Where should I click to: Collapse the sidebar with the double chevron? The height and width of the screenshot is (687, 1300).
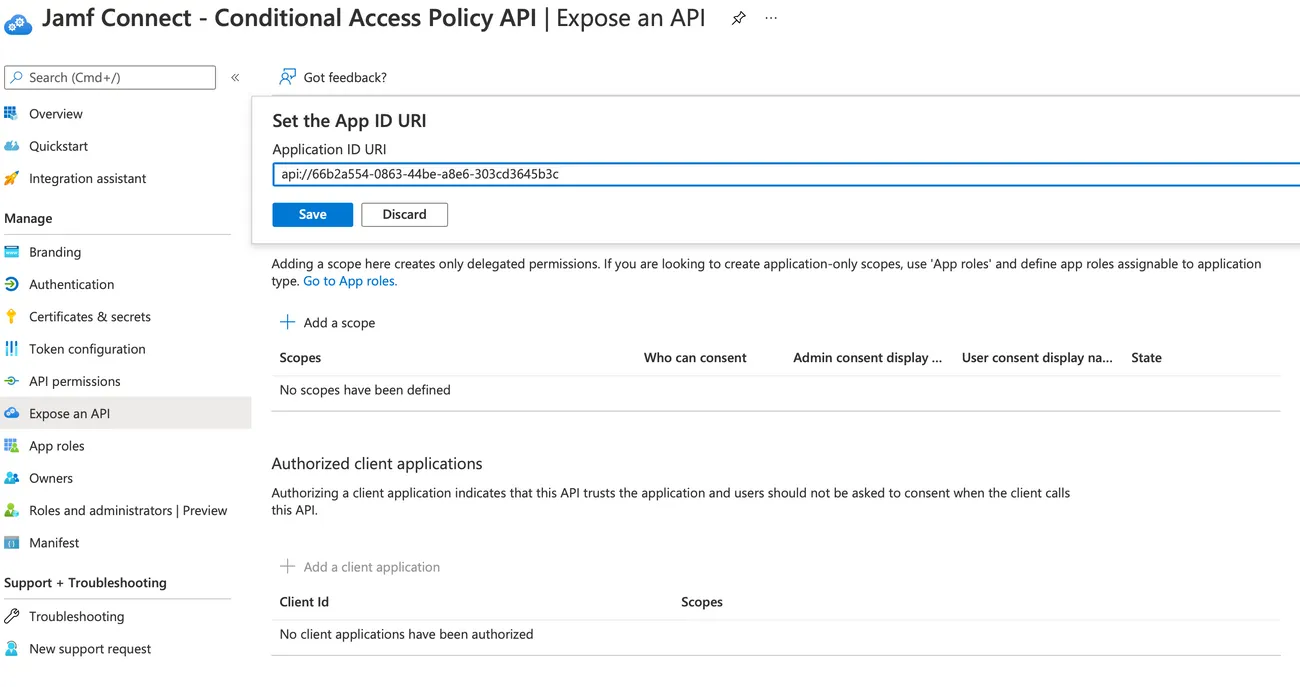[235, 77]
